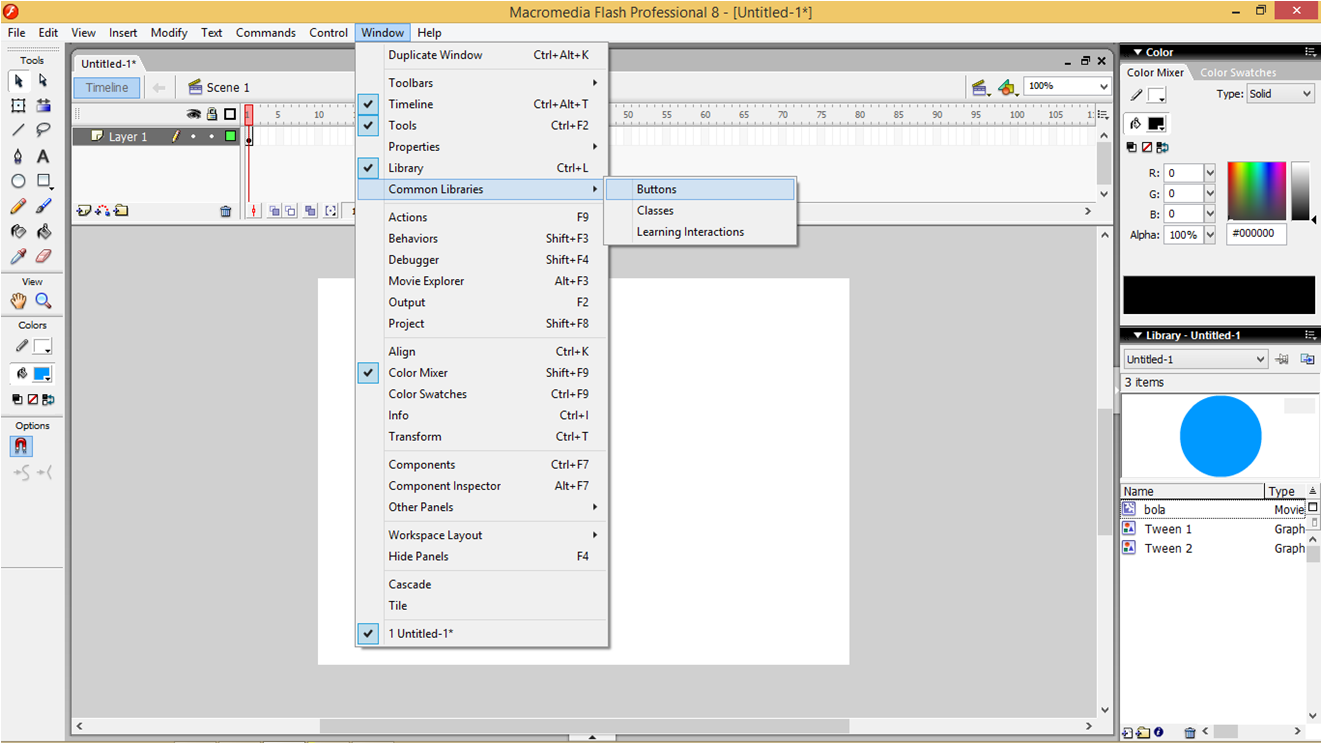The height and width of the screenshot is (744, 1322).
Task: Choose Buttons from Common Libraries submenu
Action: (x=701, y=189)
